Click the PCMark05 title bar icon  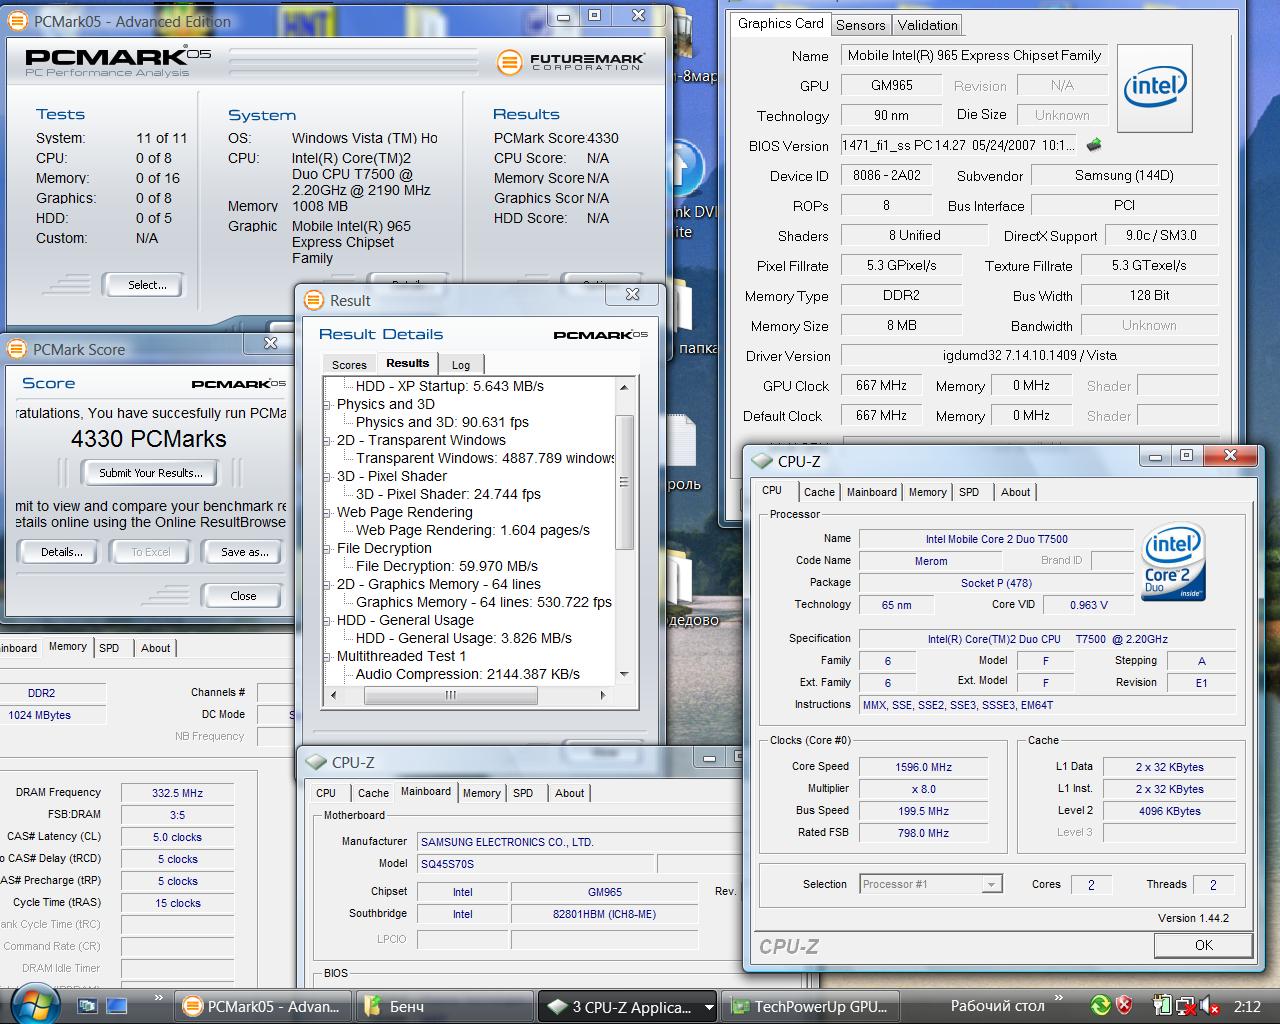19,21
